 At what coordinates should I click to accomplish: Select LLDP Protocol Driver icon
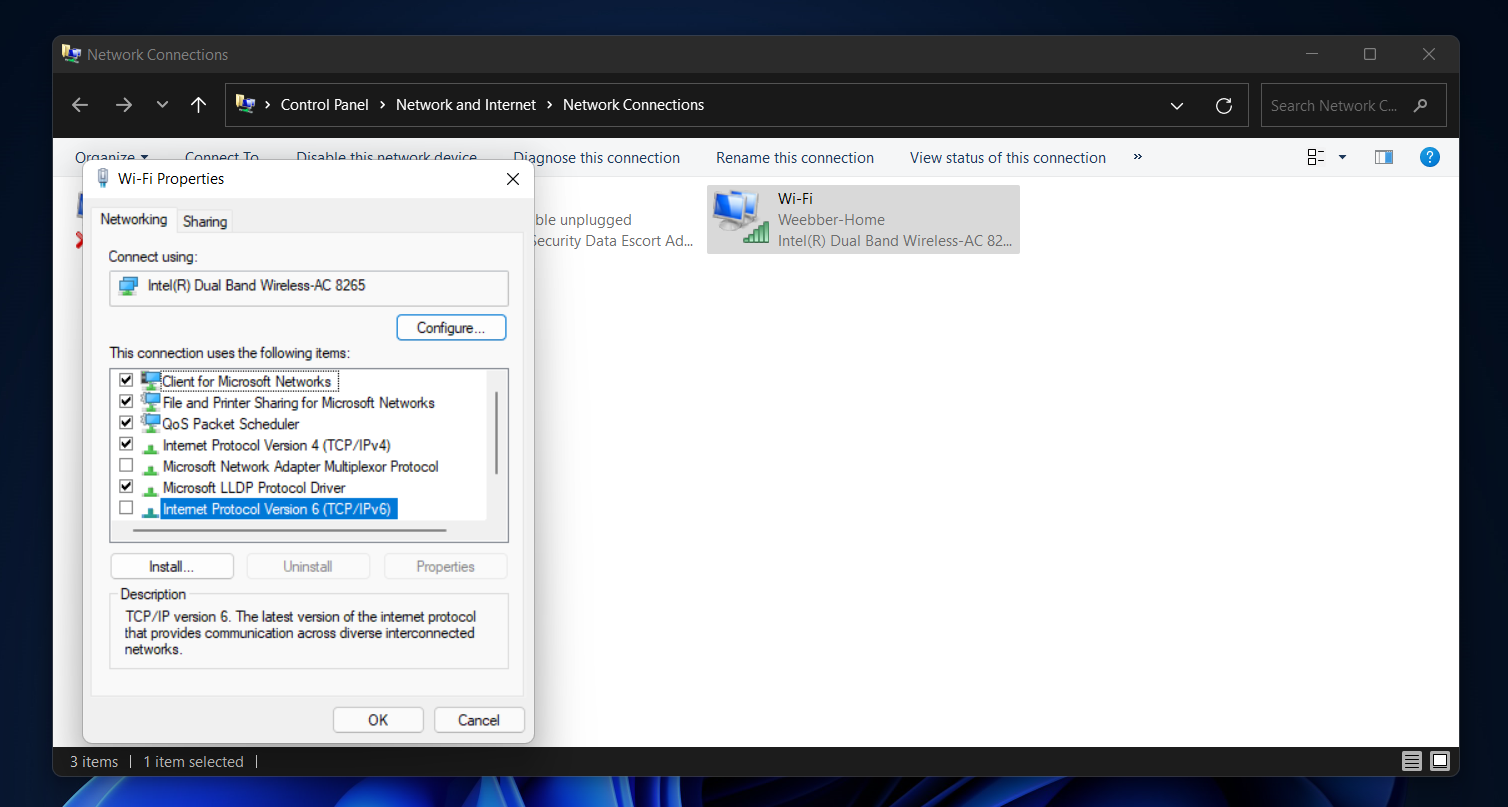click(x=150, y=489)
